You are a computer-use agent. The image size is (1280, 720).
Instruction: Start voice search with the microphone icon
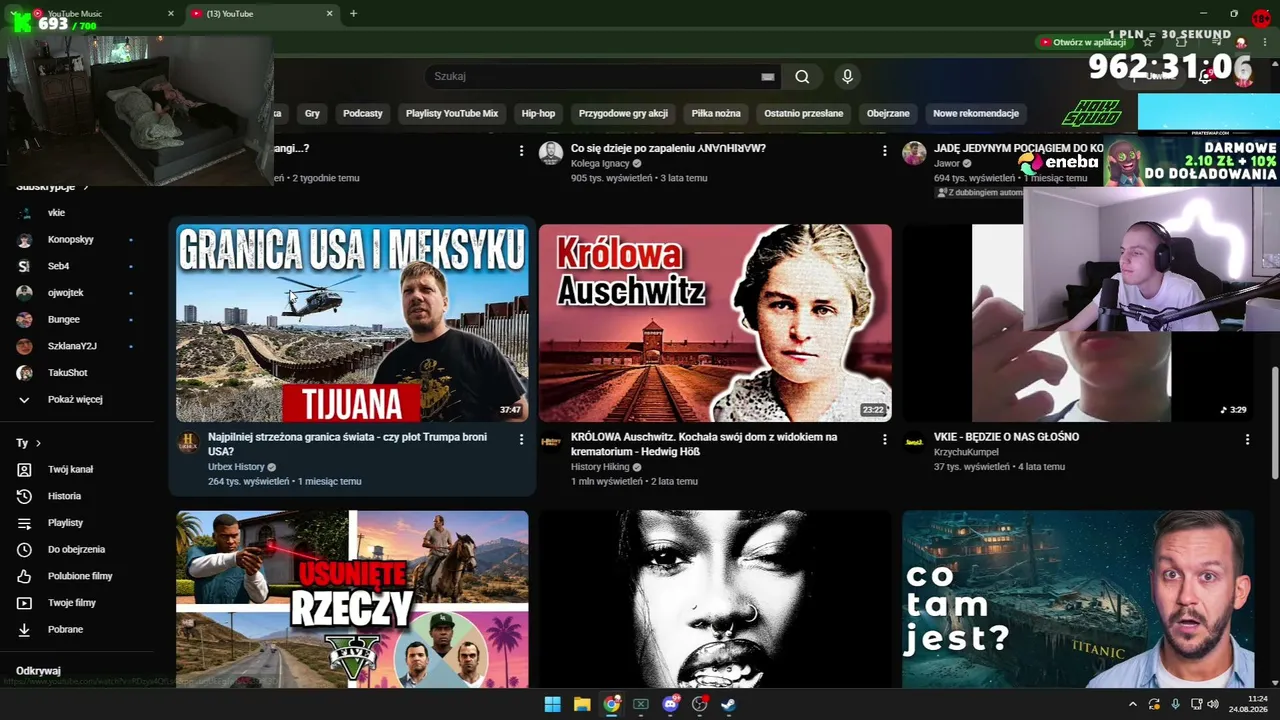[x=848, y=77]
